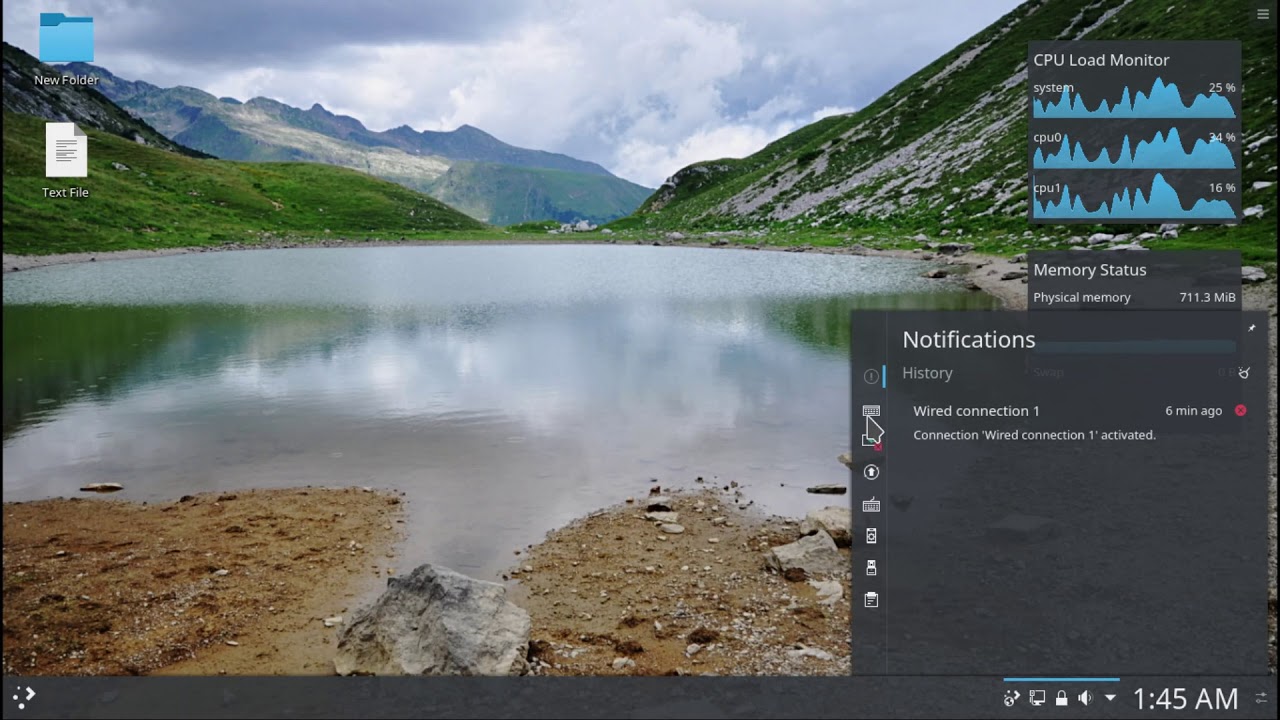1280x720 pixels.
Task: Open the wired network tray icon
Action: [1037, 698]
